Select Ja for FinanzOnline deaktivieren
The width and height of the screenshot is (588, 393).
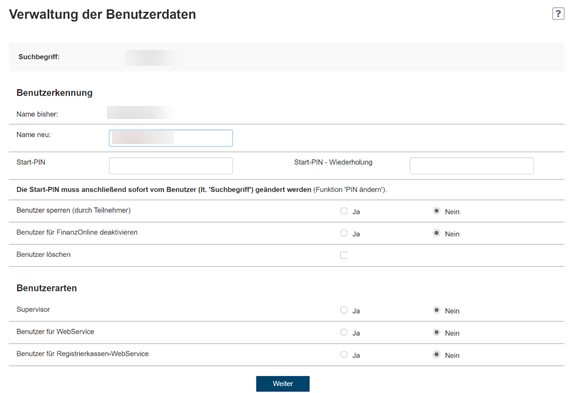[x=344, y=233]
